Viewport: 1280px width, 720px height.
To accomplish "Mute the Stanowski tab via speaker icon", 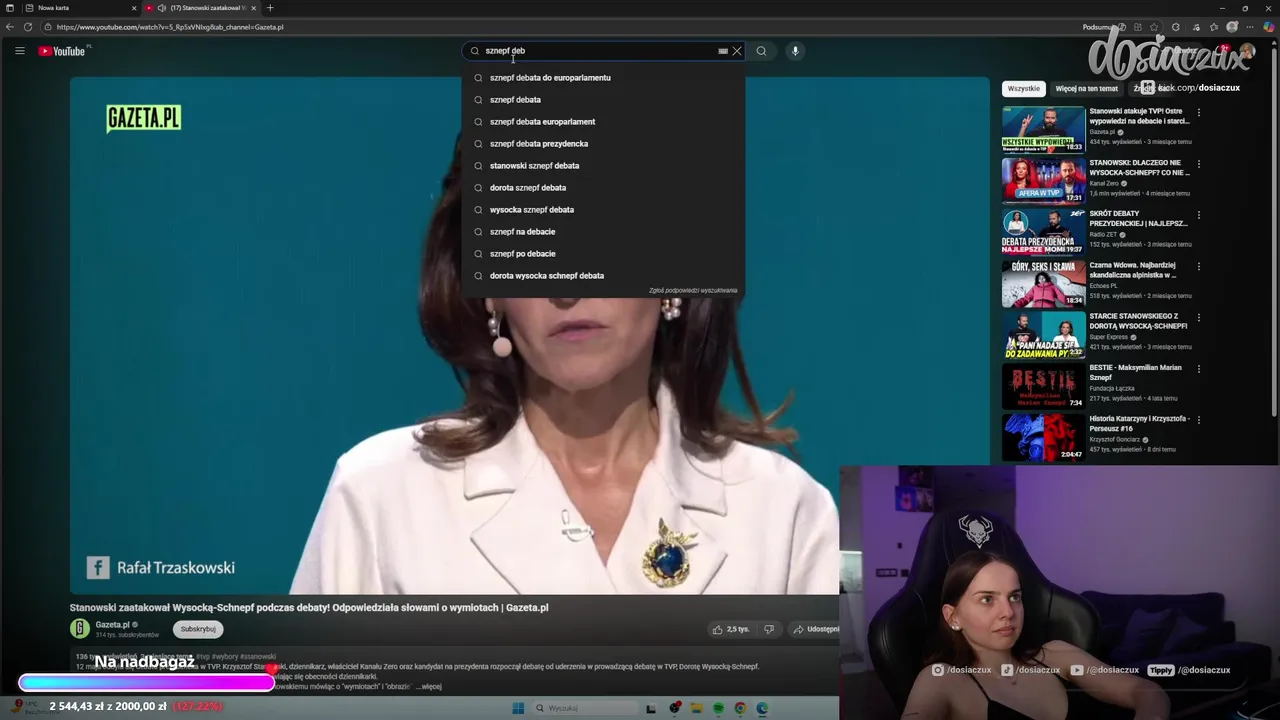I will (x=162, y=8).
